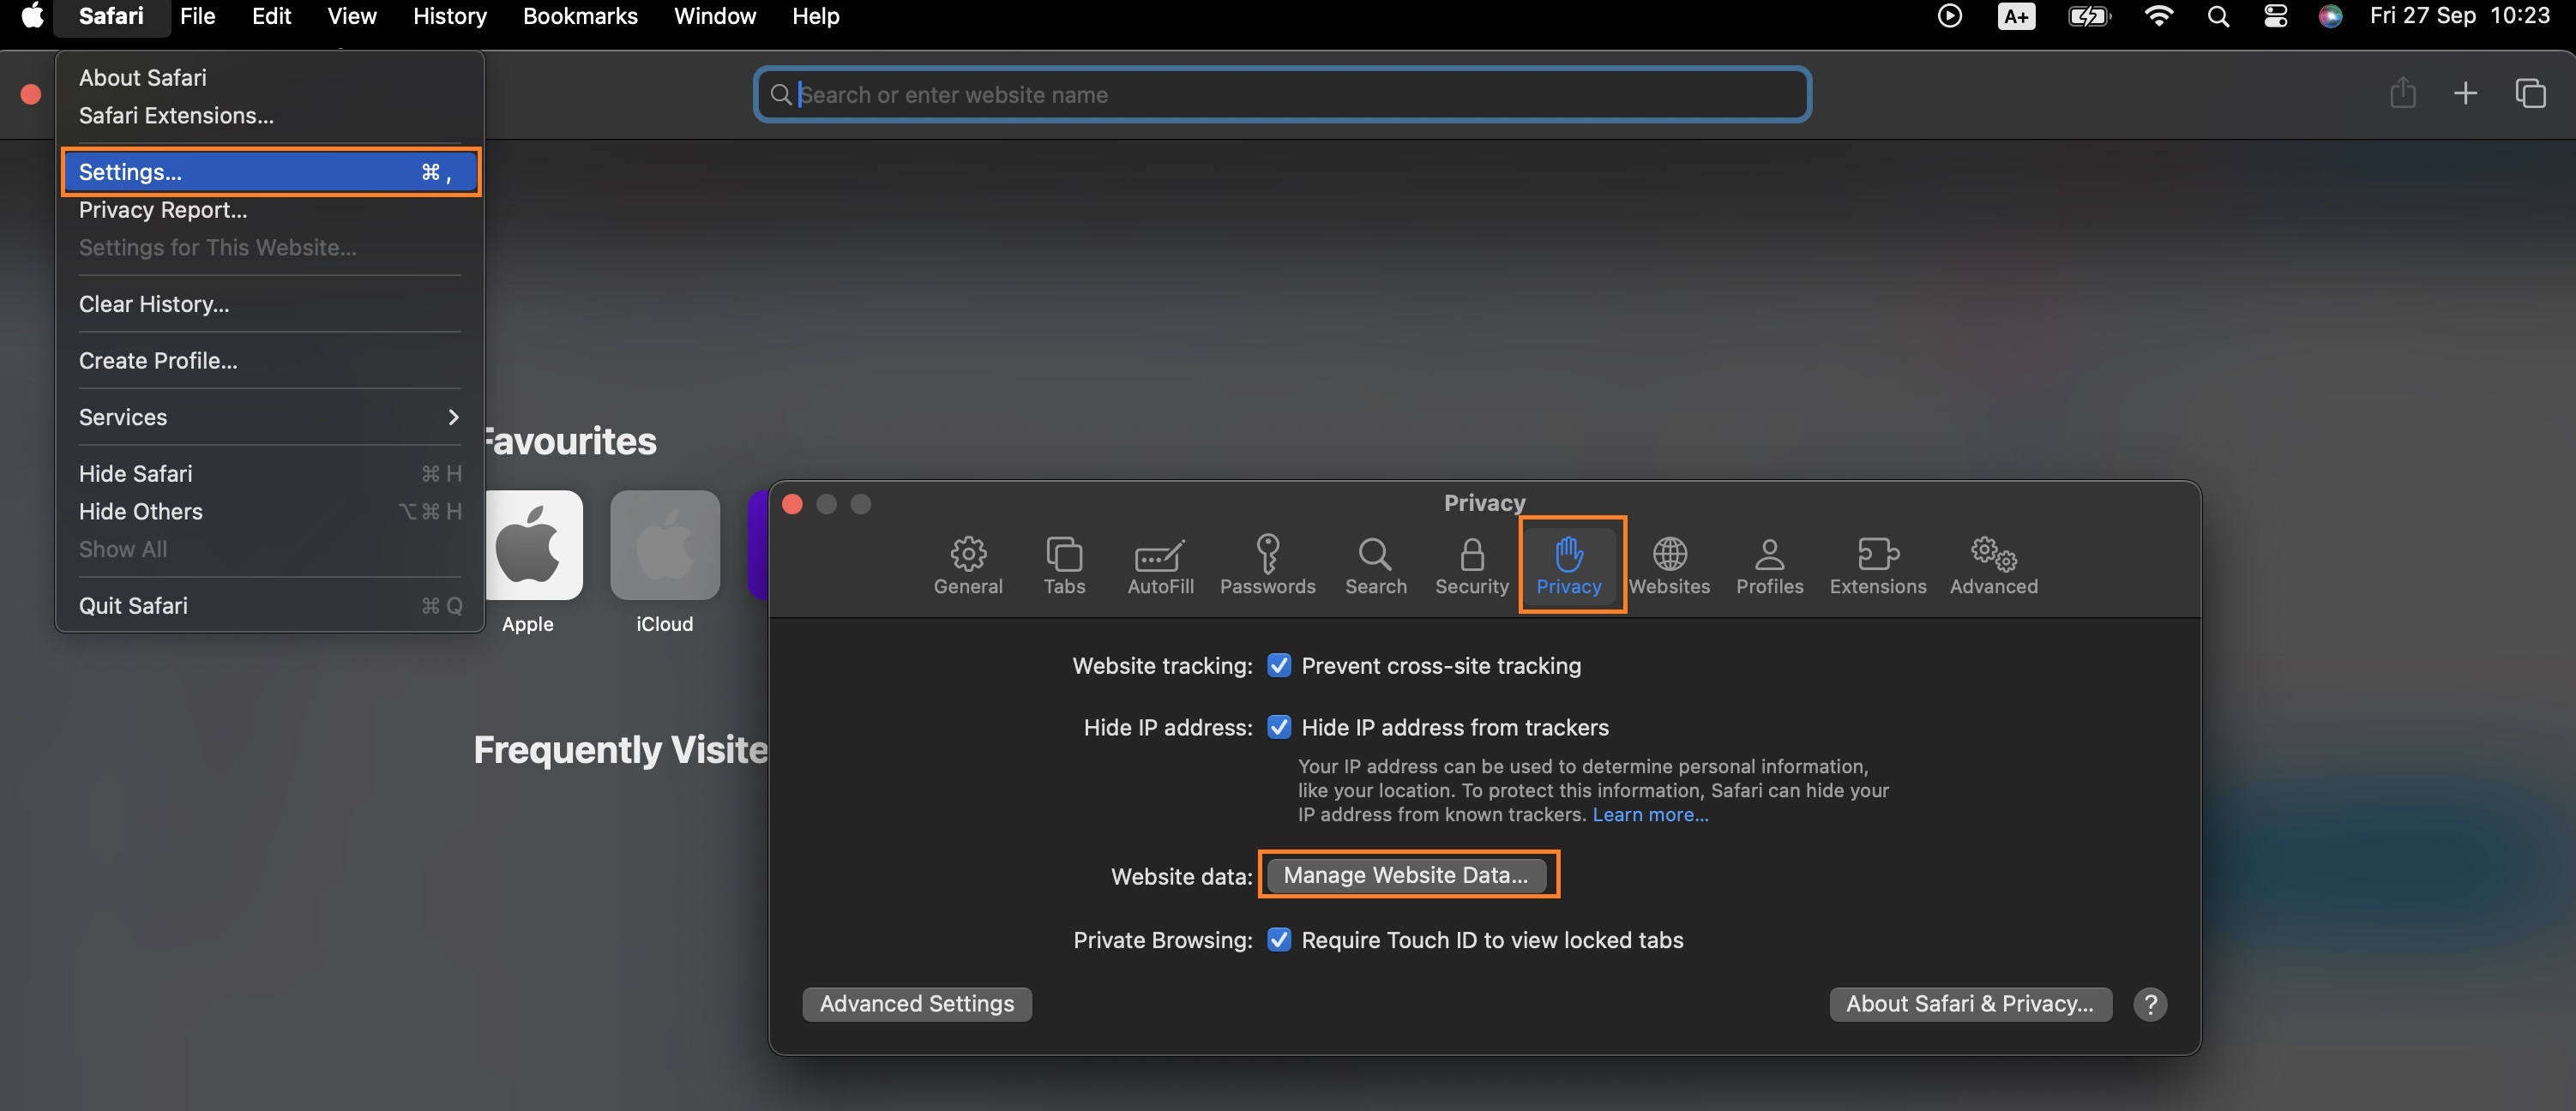Image resolution: width=2576 pixels, height=1111 pixels.
Task: Switch to the Tabs settings pane
Action: point(1064,565)
